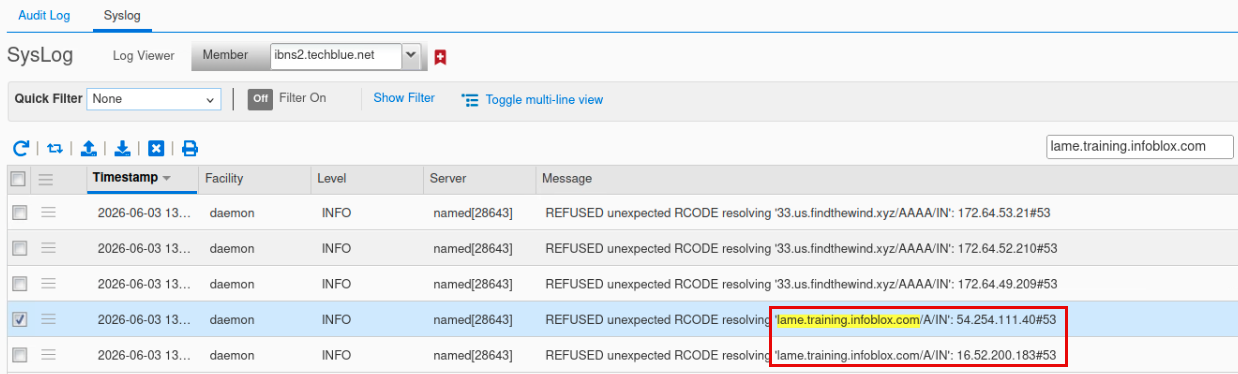Click message ending with 54.254.111.40#53

[801, 320]
